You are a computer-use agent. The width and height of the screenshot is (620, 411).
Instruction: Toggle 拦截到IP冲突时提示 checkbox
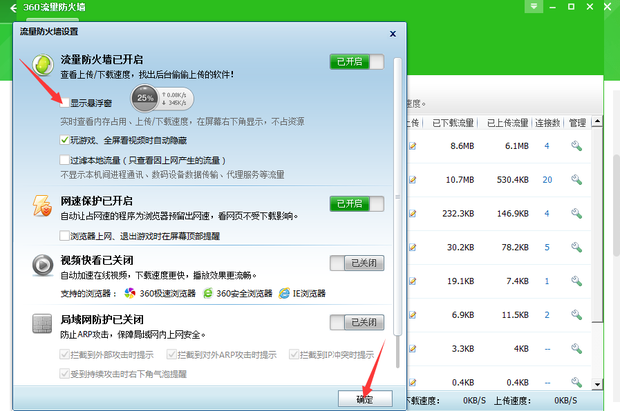click(x=294, y=354)
